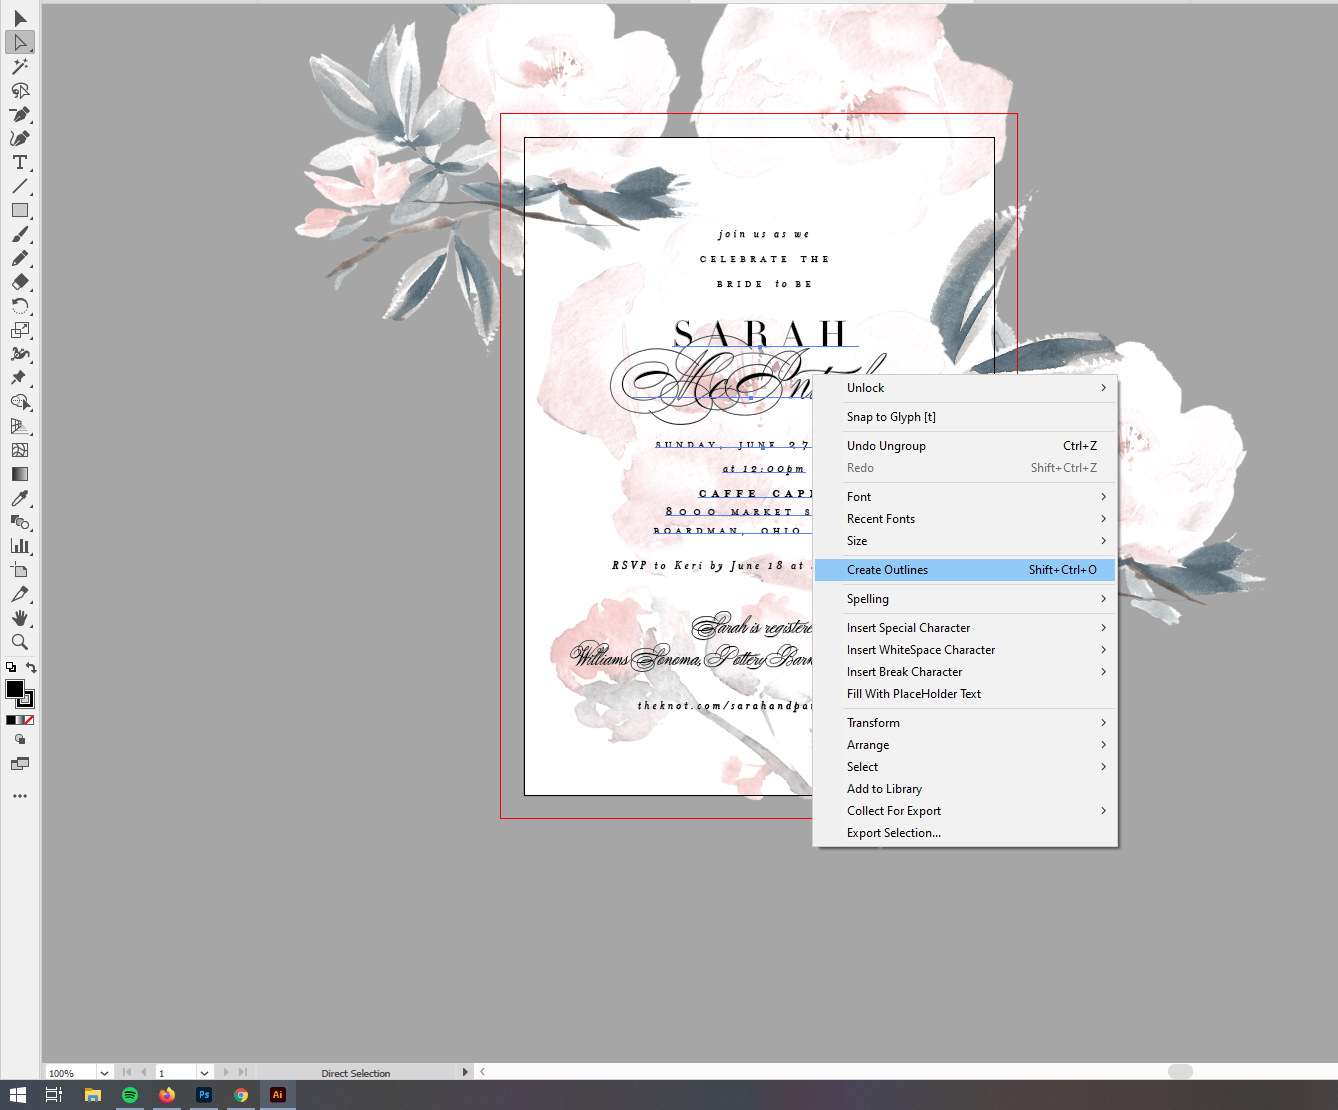Select the Magic Wand tool
The image size is (1338, 1110).
coord(19,67)
